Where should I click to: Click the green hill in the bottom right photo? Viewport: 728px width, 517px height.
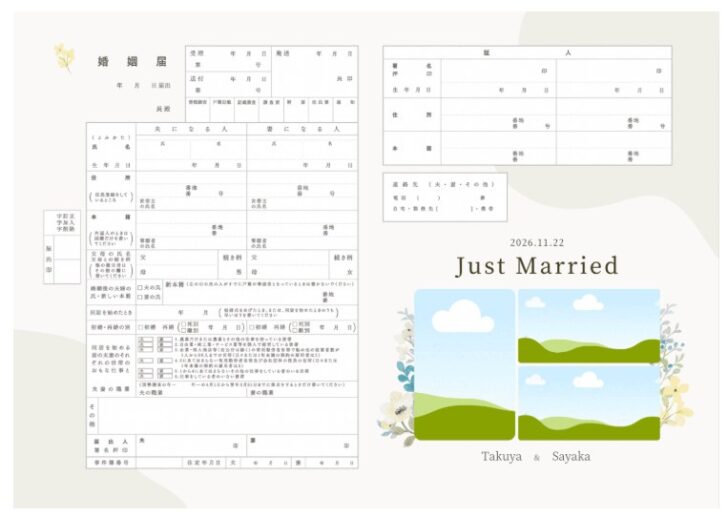coord(588,421)
